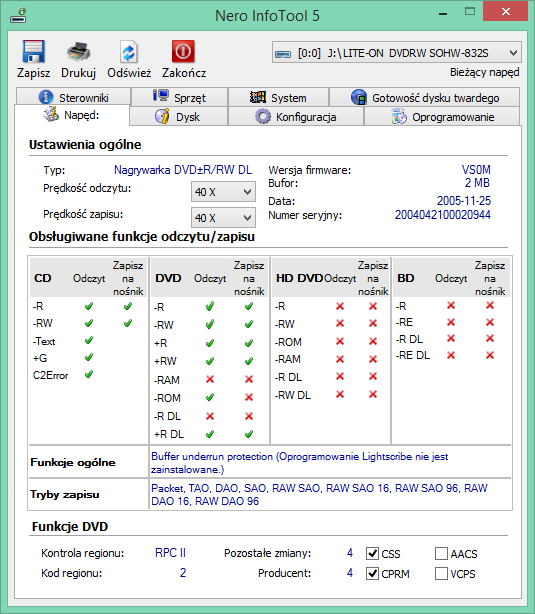Click the serial number 2004042100020944
The height and width of the screenshot is (614, 535).
click(x=443, y=215)
